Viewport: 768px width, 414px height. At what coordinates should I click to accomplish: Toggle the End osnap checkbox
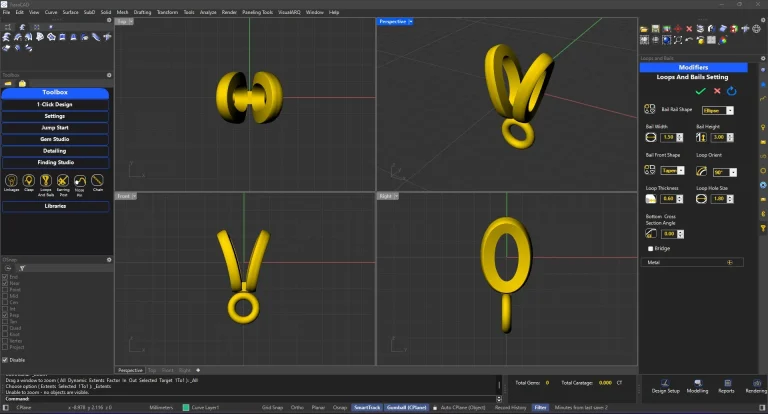5,277
